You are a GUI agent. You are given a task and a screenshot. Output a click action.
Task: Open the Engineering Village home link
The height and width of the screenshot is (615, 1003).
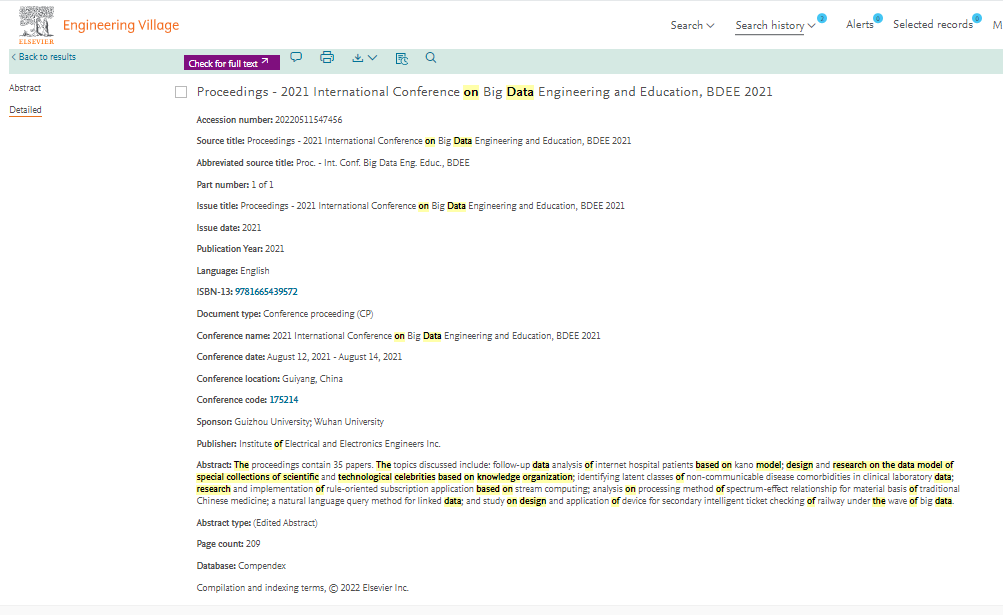[121, 25]
